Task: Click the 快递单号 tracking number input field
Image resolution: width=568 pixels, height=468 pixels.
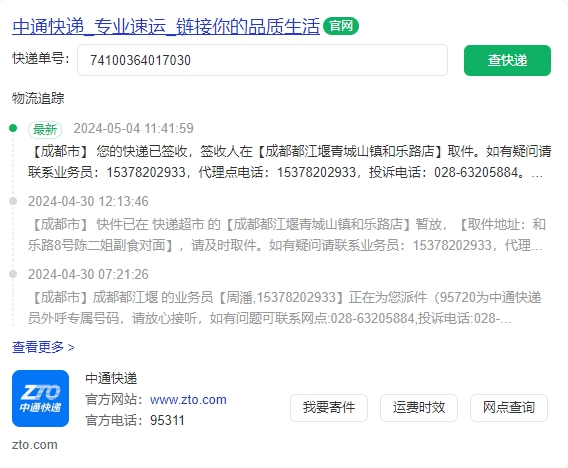Action: [262, 60]
